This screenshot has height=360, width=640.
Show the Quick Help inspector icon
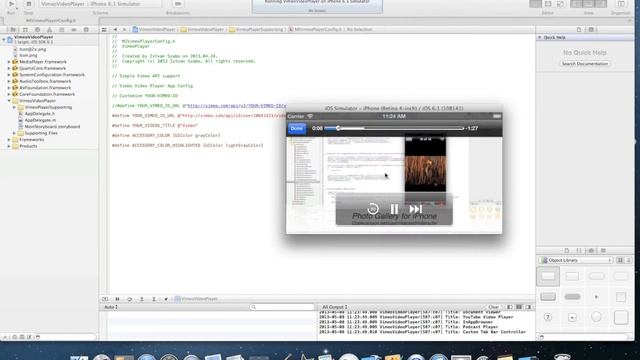tap(591, 30)
